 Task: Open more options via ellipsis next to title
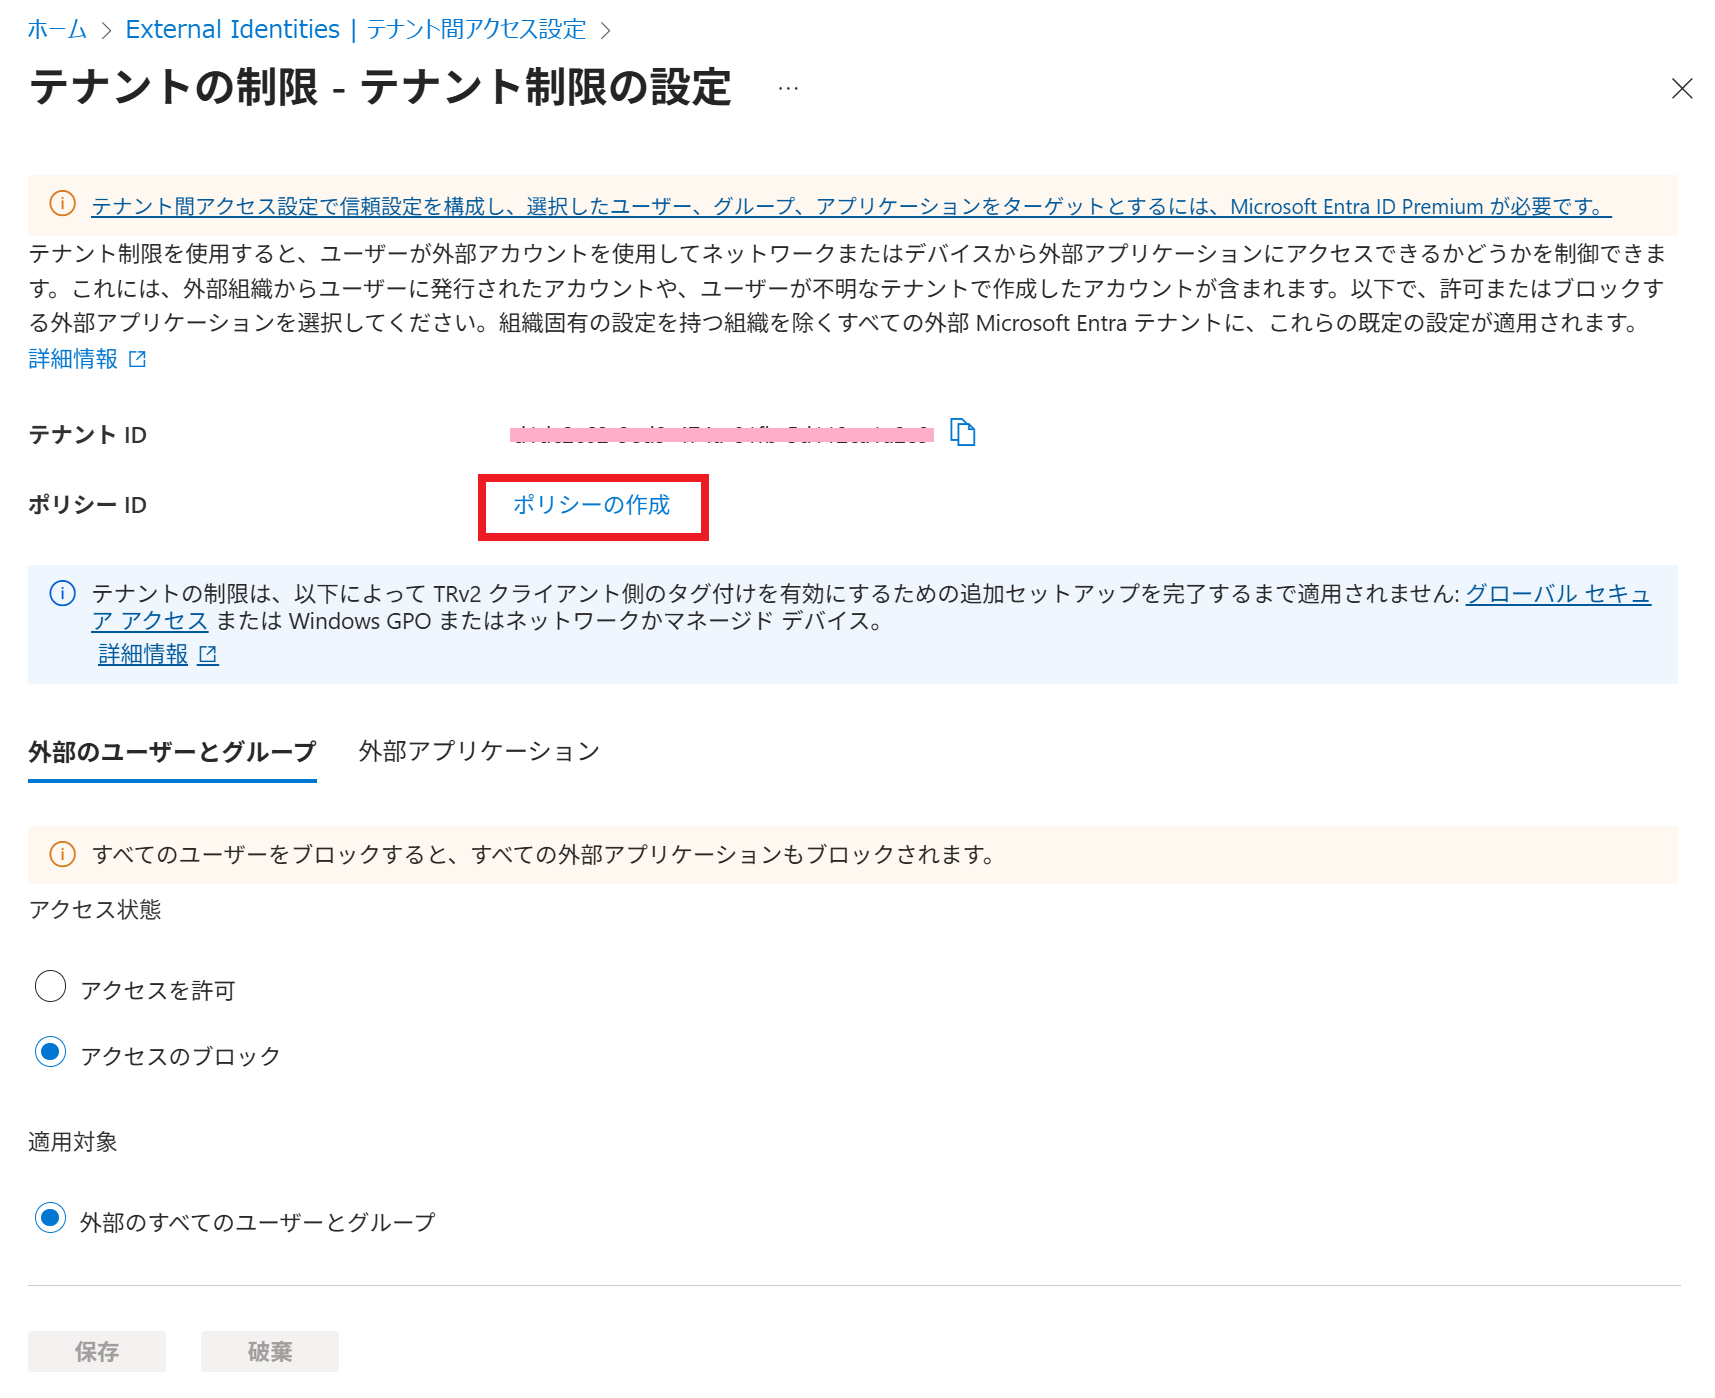click(788, 87)
